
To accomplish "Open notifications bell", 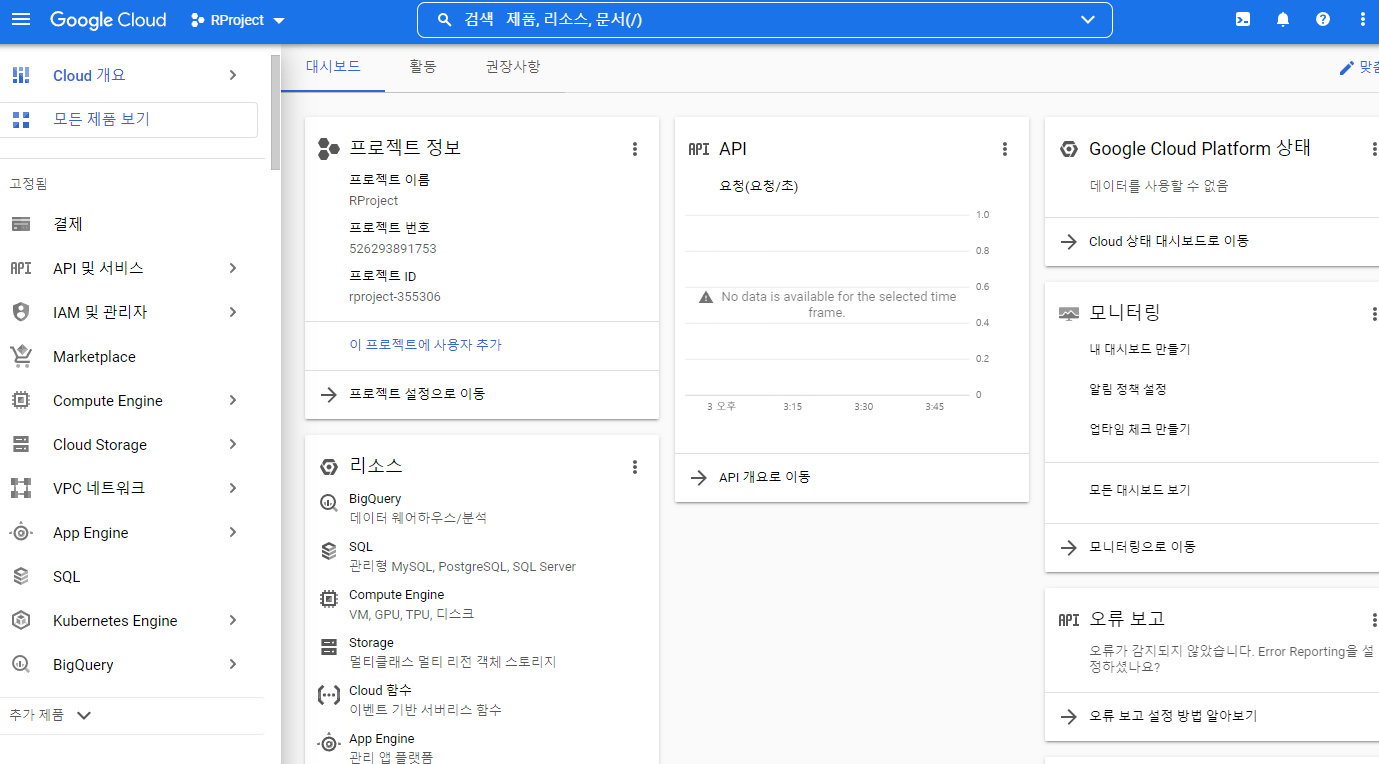I will [1283, 20].
